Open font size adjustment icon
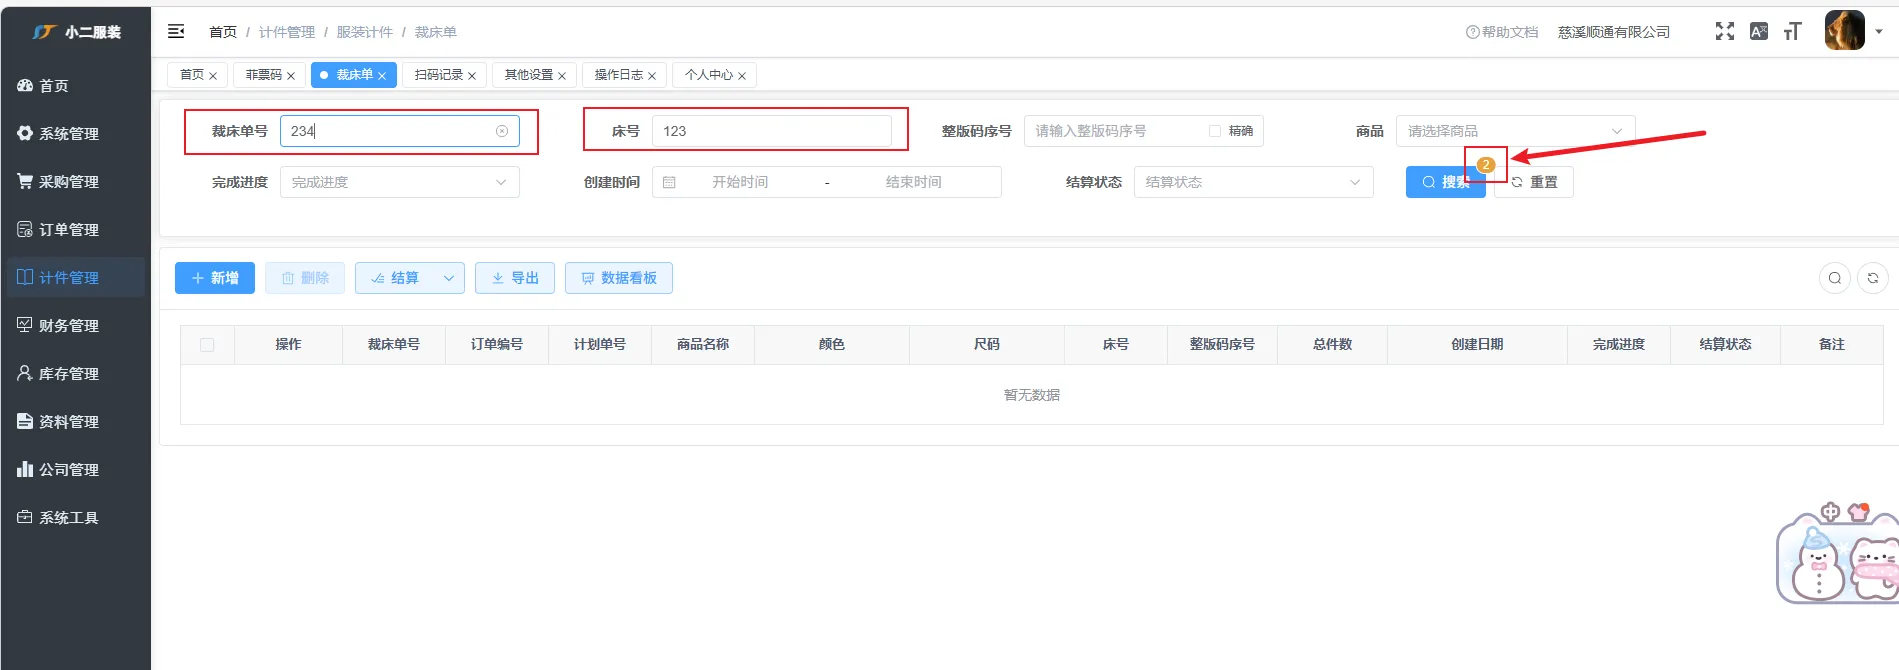The height and width of the screenshot is (670, 1899). 1793,32
